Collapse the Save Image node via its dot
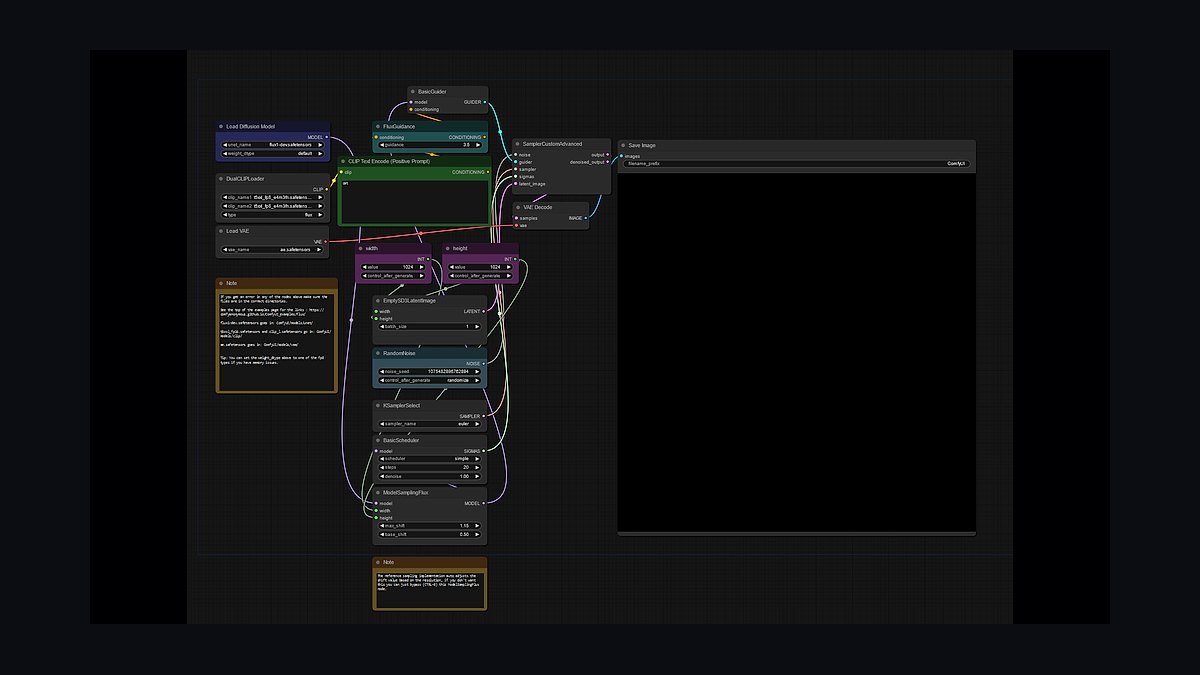This screenshot has width=1200, height=675. click(x=623, y=145)
